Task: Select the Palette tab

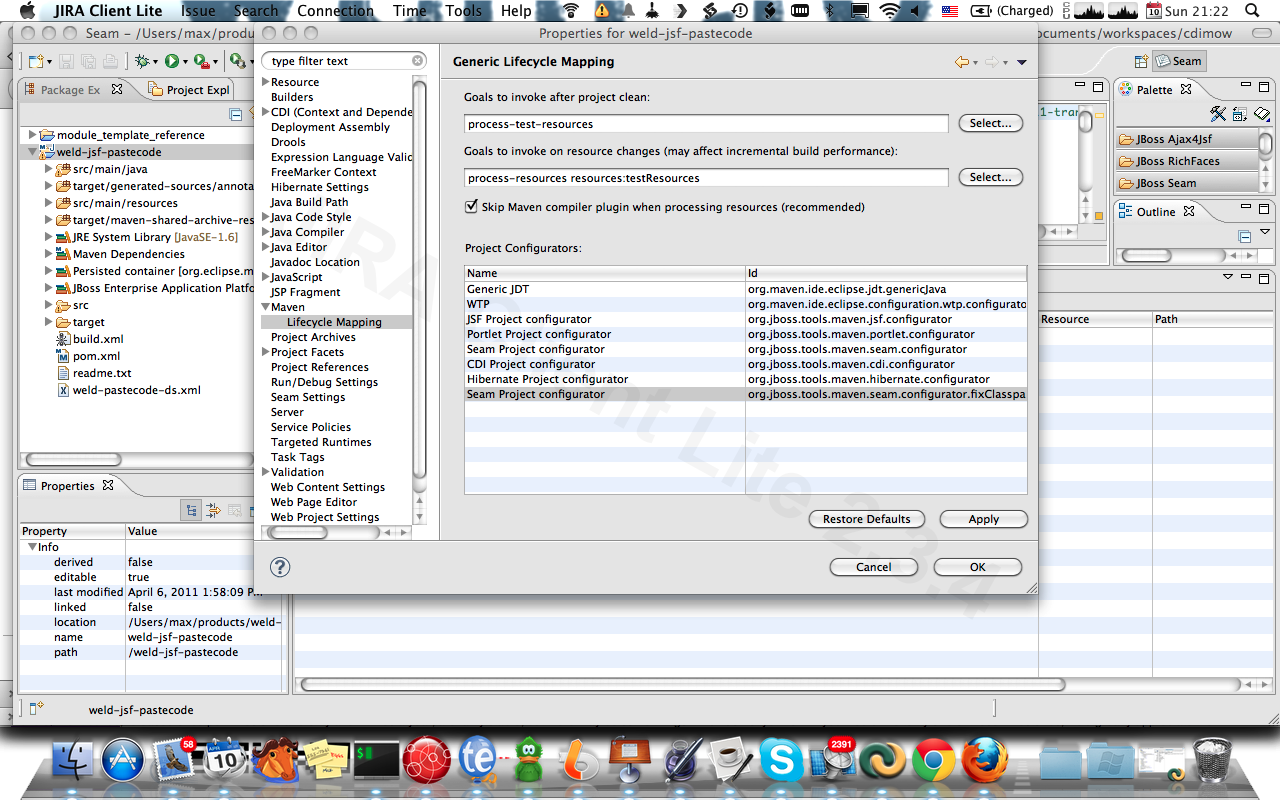Action: (1155, 89)
